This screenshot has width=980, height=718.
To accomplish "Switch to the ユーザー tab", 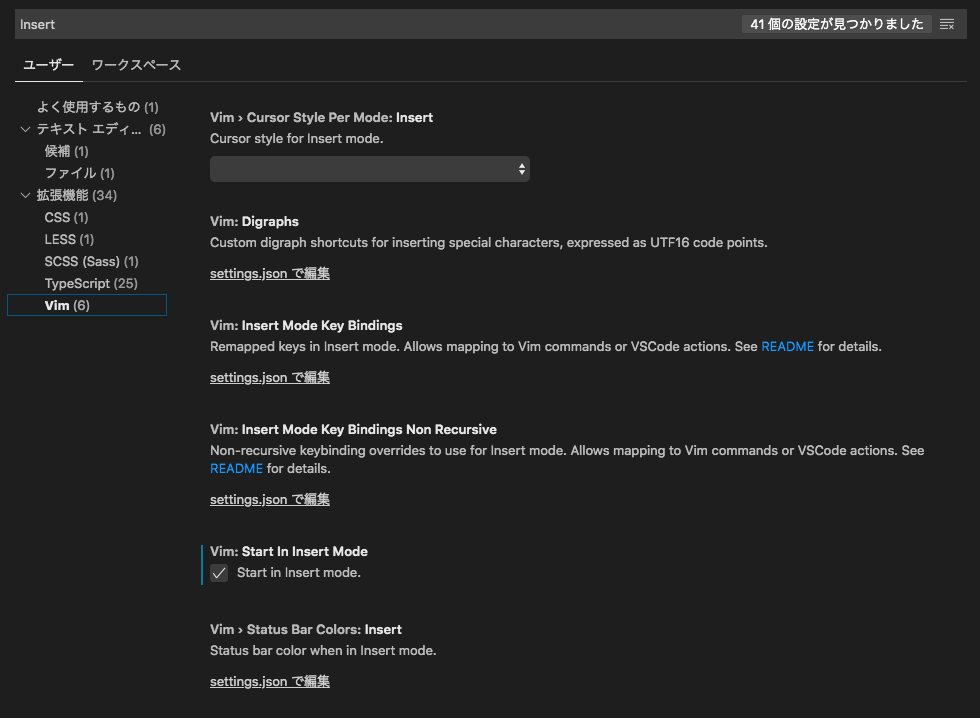I will click(x=49, y=65).
